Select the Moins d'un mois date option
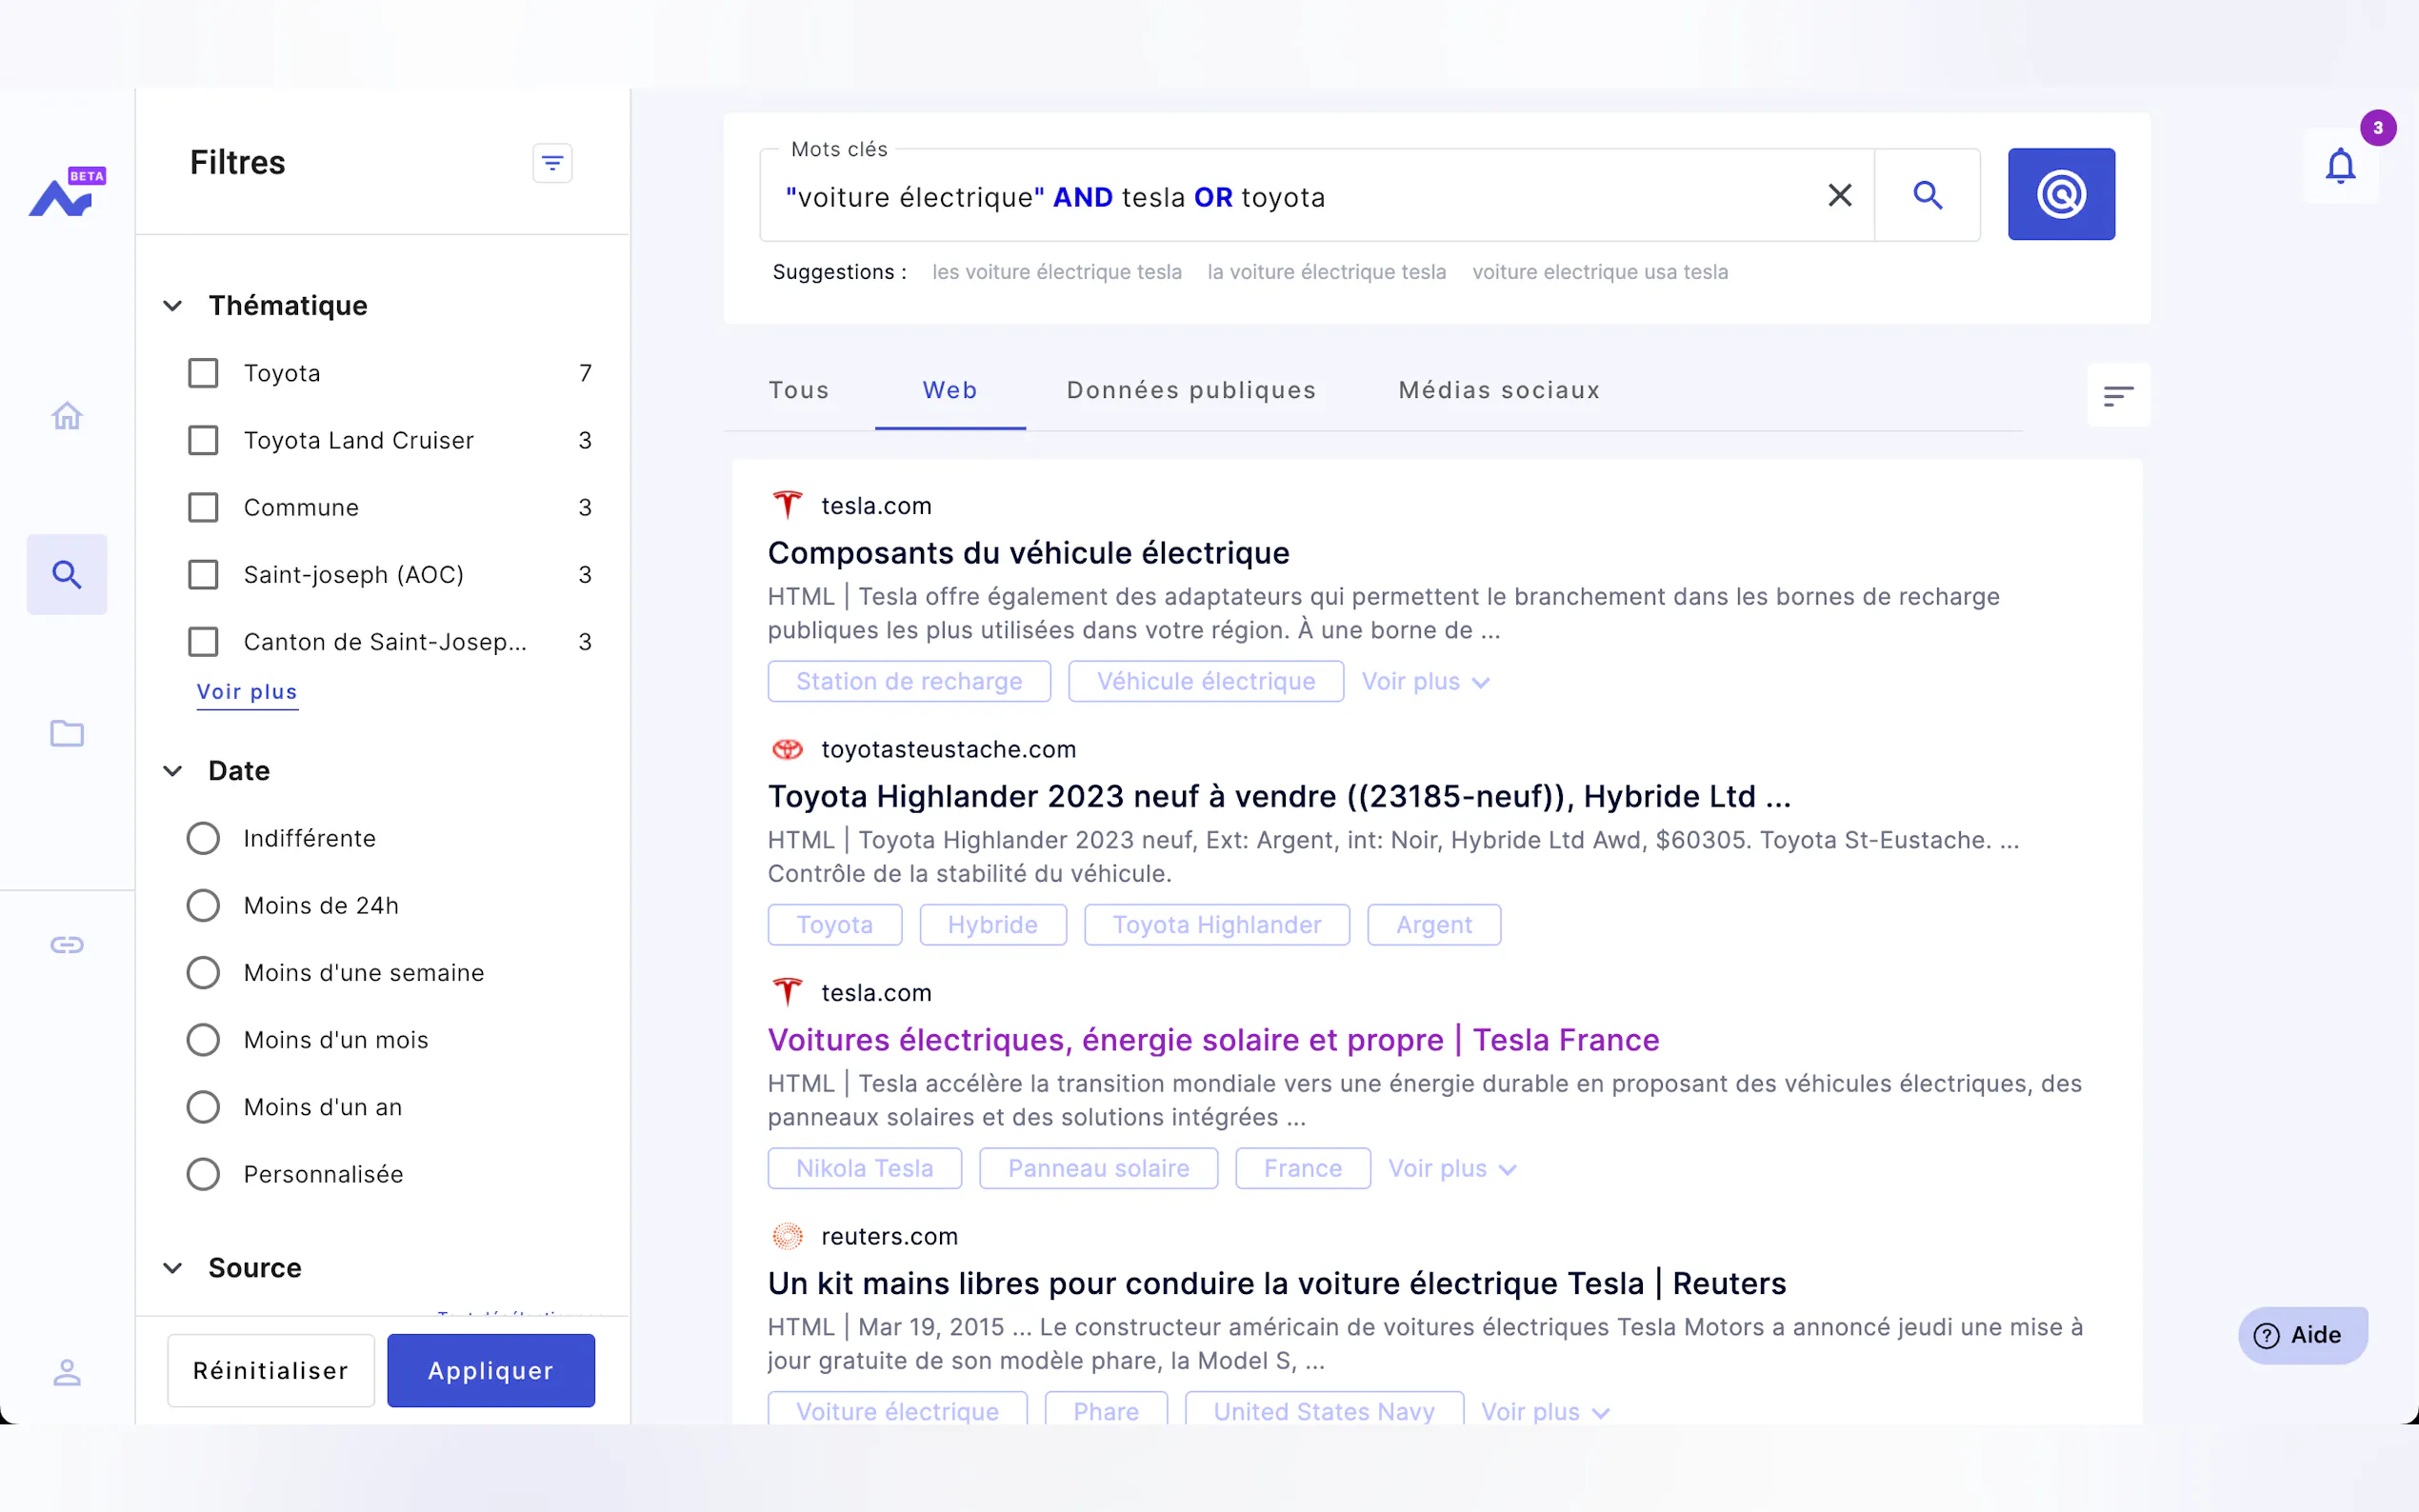The image size is (2419, 1512). point(203,1040)
